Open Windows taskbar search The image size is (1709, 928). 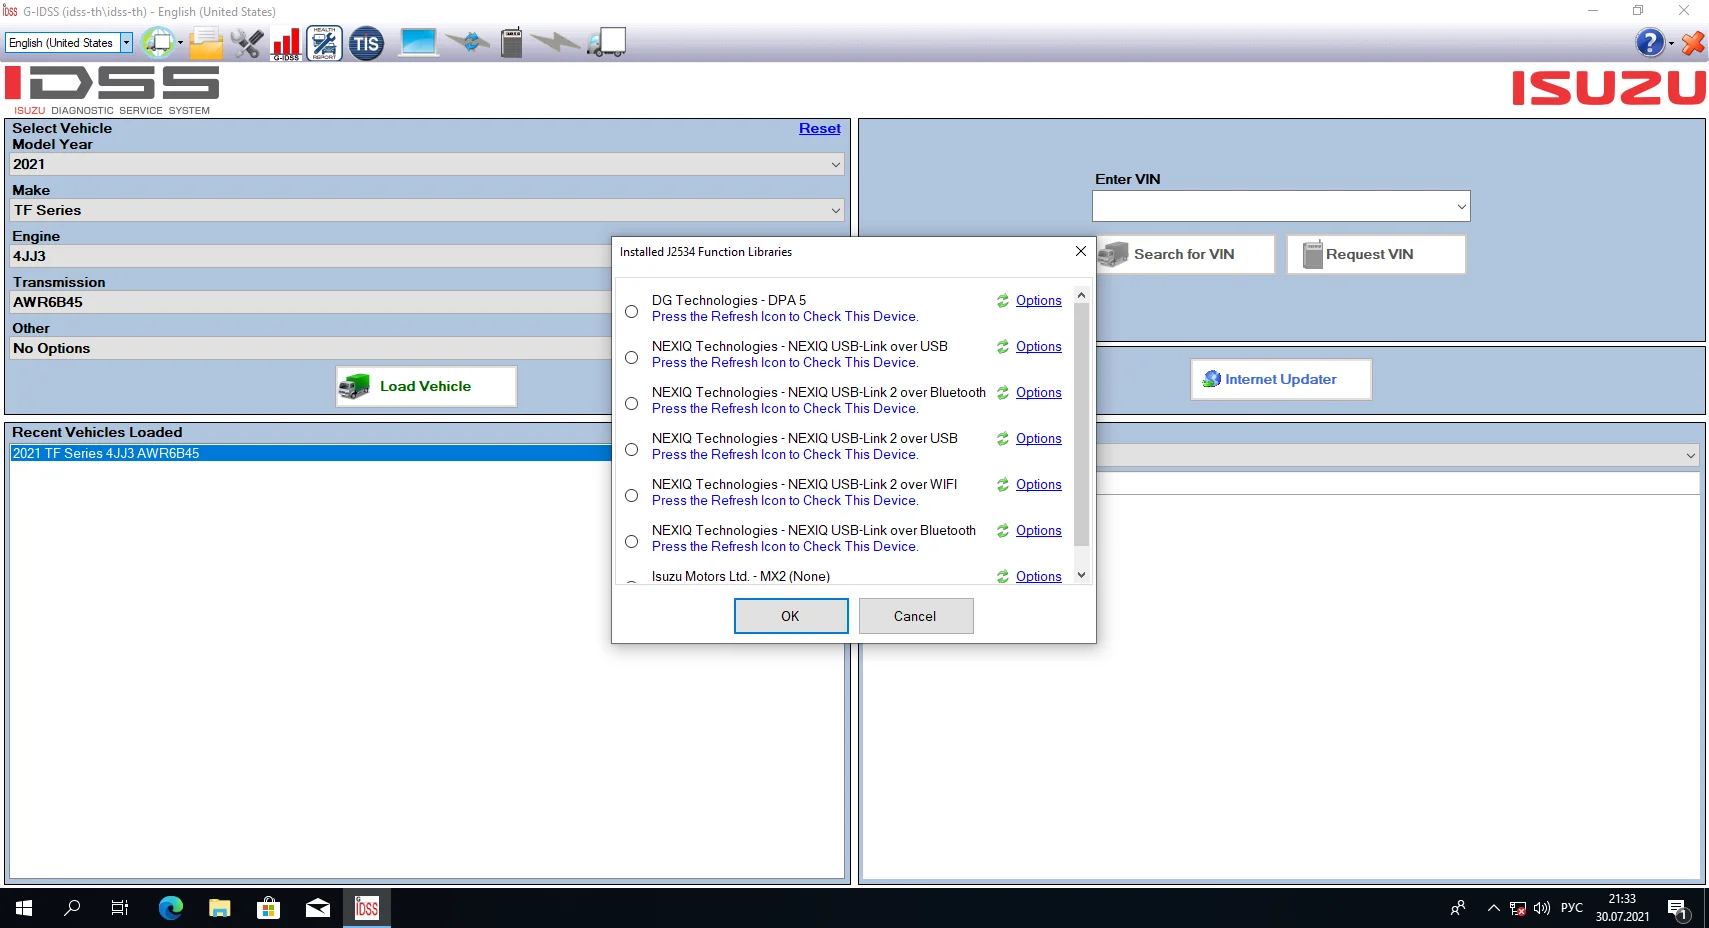[72, 908]
